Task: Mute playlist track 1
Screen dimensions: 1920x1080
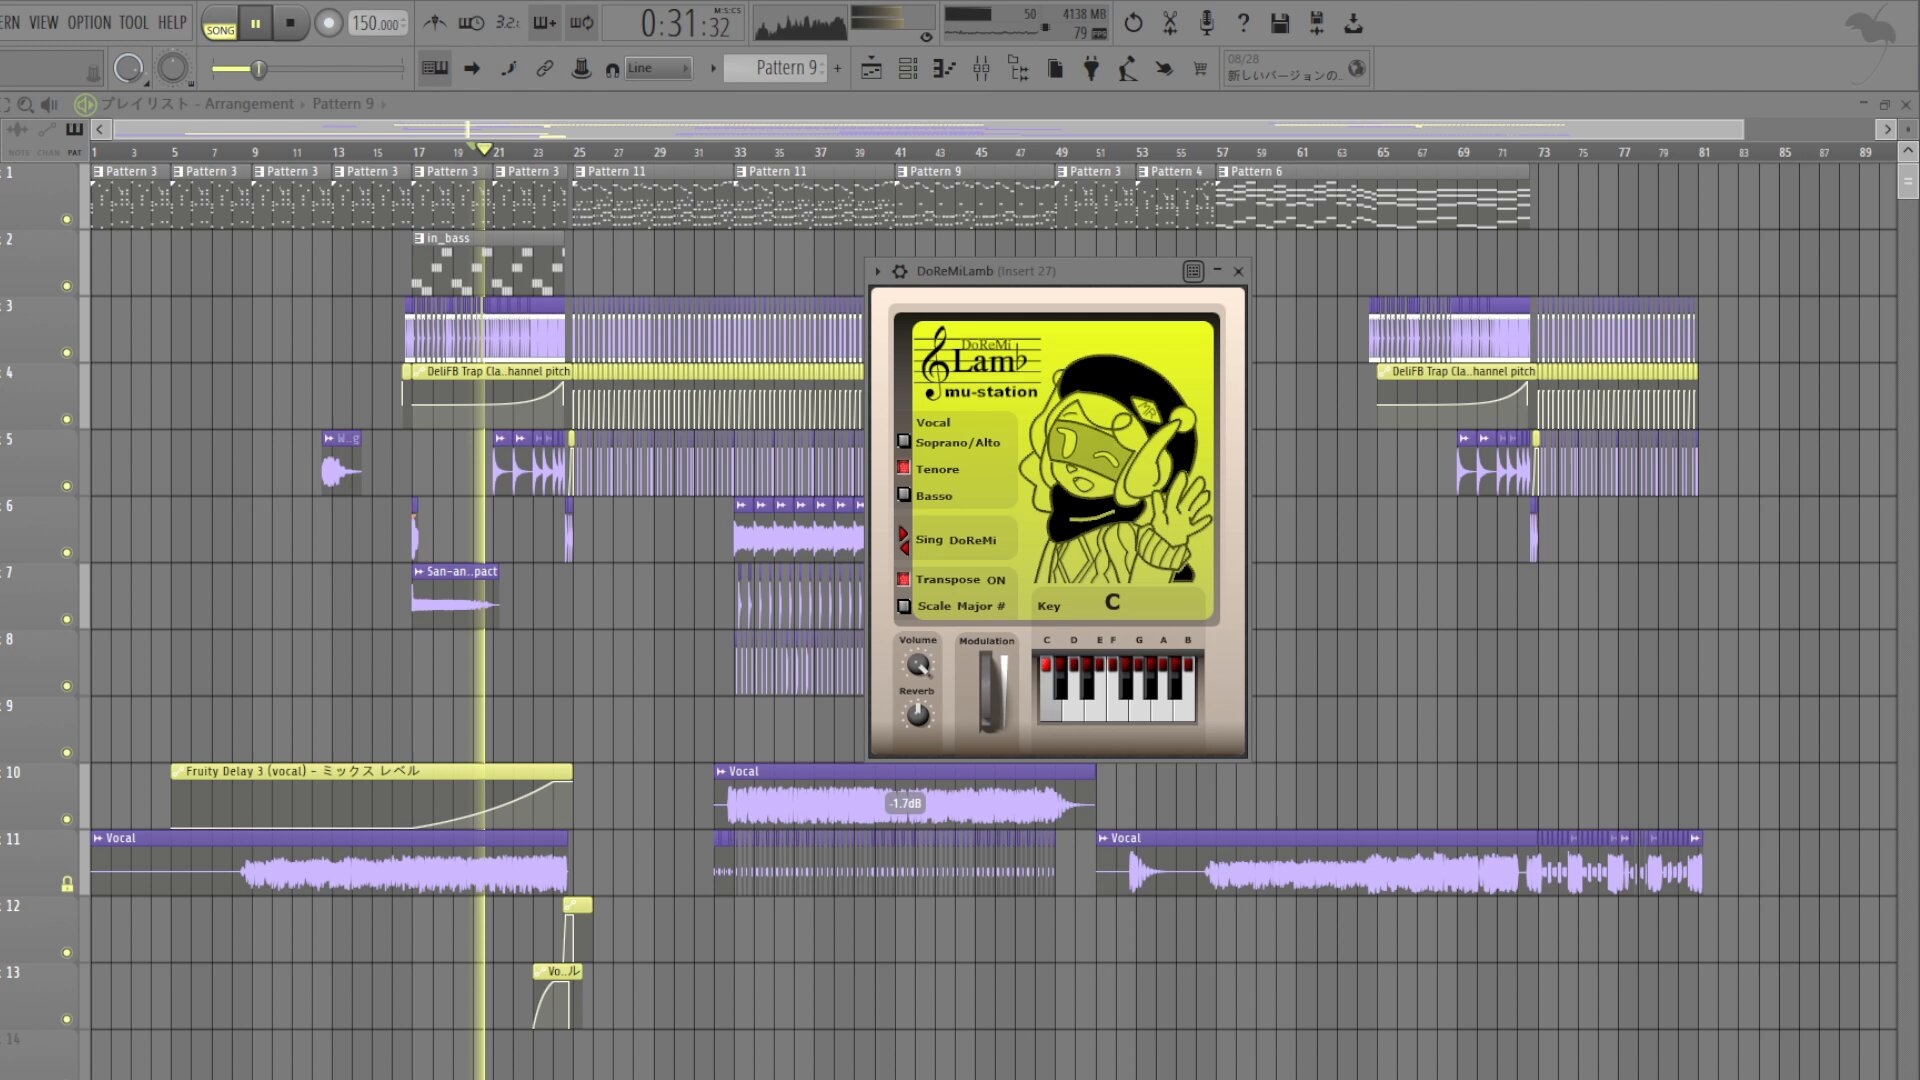Action: (x=67, y=219)
